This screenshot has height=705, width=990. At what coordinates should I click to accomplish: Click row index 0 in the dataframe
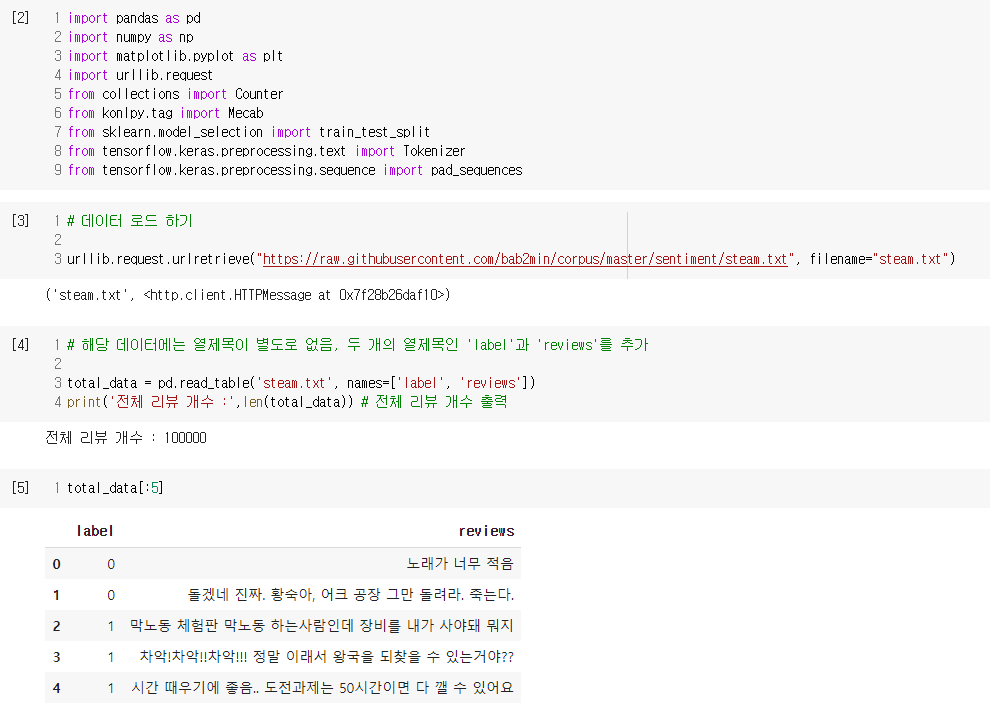pos(57,564)
